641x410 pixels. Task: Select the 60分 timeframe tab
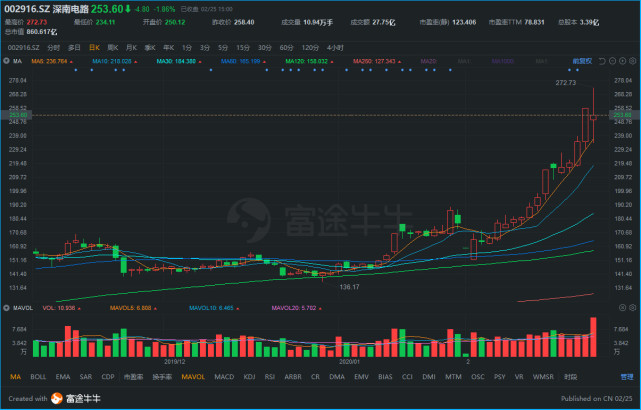pyautogui.click(x=287, y=48)
